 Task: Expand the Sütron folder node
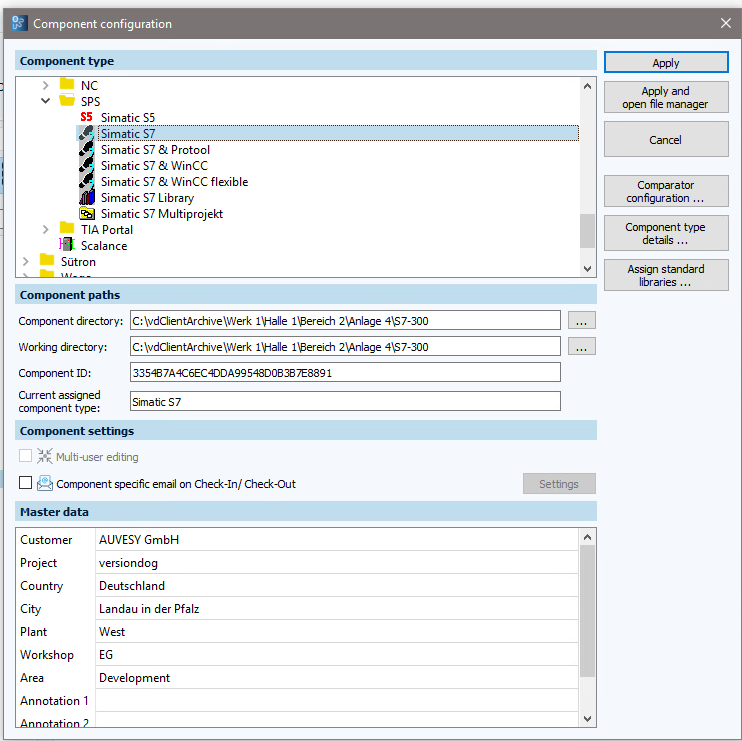[26, 262]
